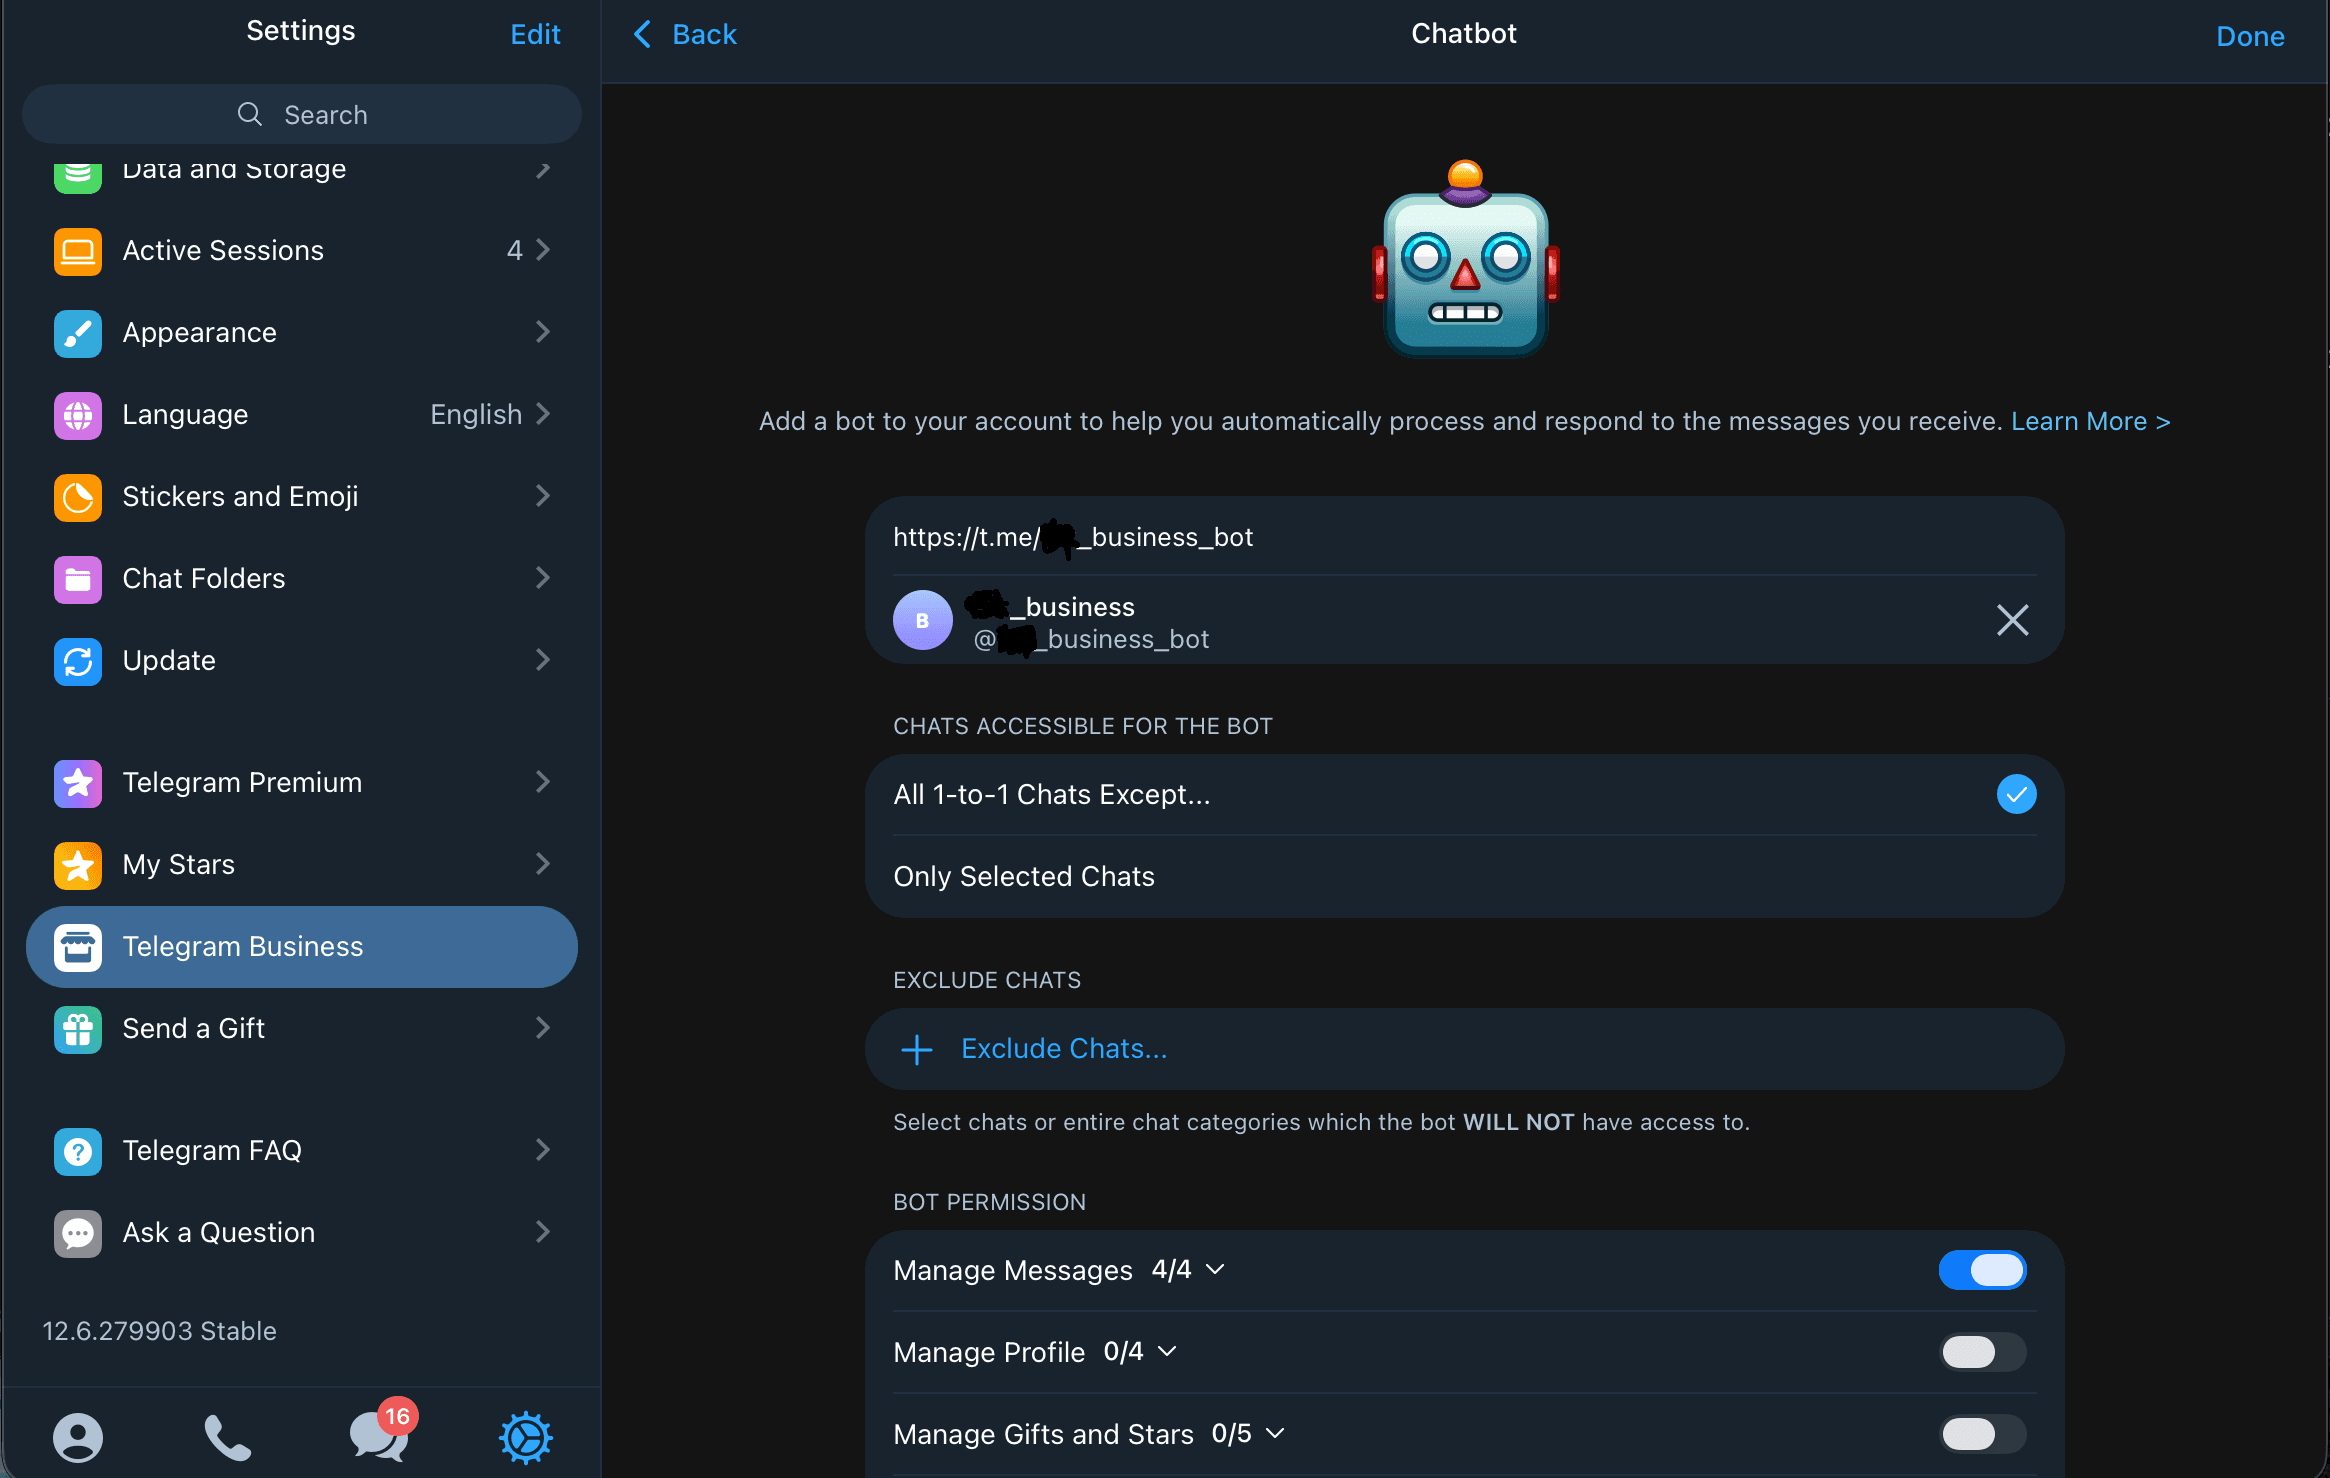The width and height of the screenshot is (2330, 1478).
Task: Click the plus icon for Exclude Chats
Action: point(917,1049)
